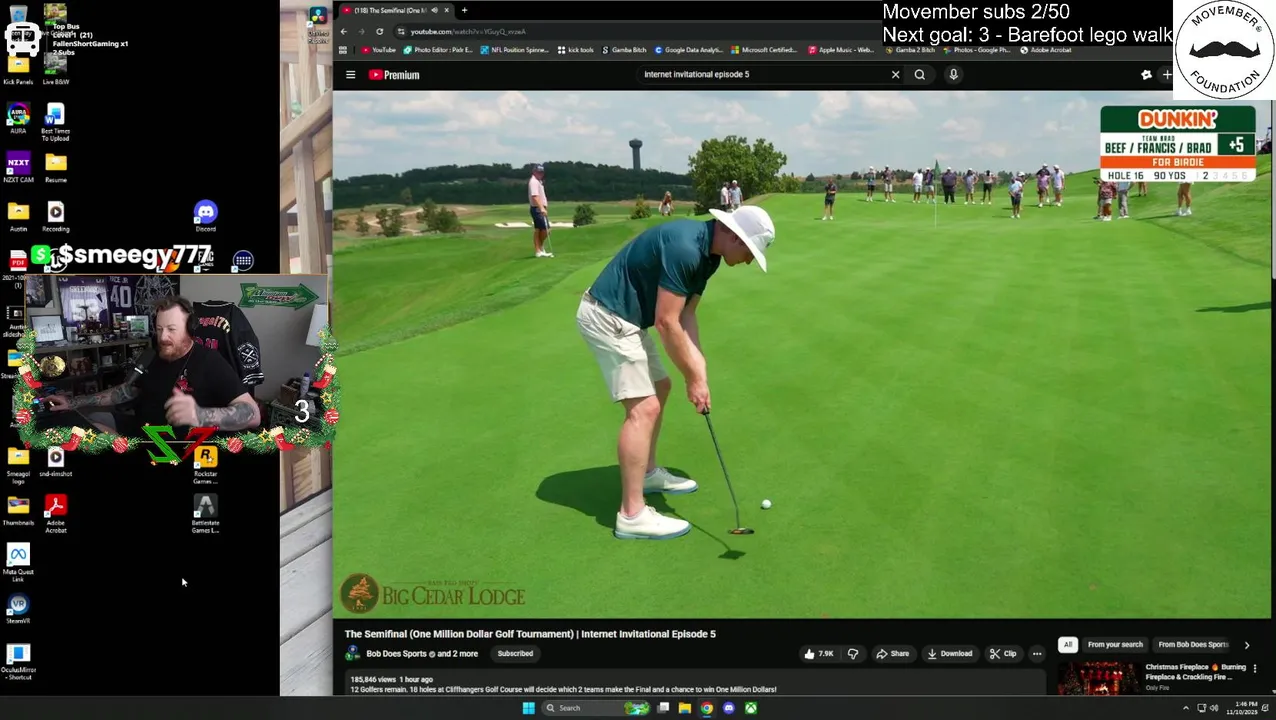Open the AURA desktop shortcut
The width and height of the screenshot is (1276, 720).
18,119
